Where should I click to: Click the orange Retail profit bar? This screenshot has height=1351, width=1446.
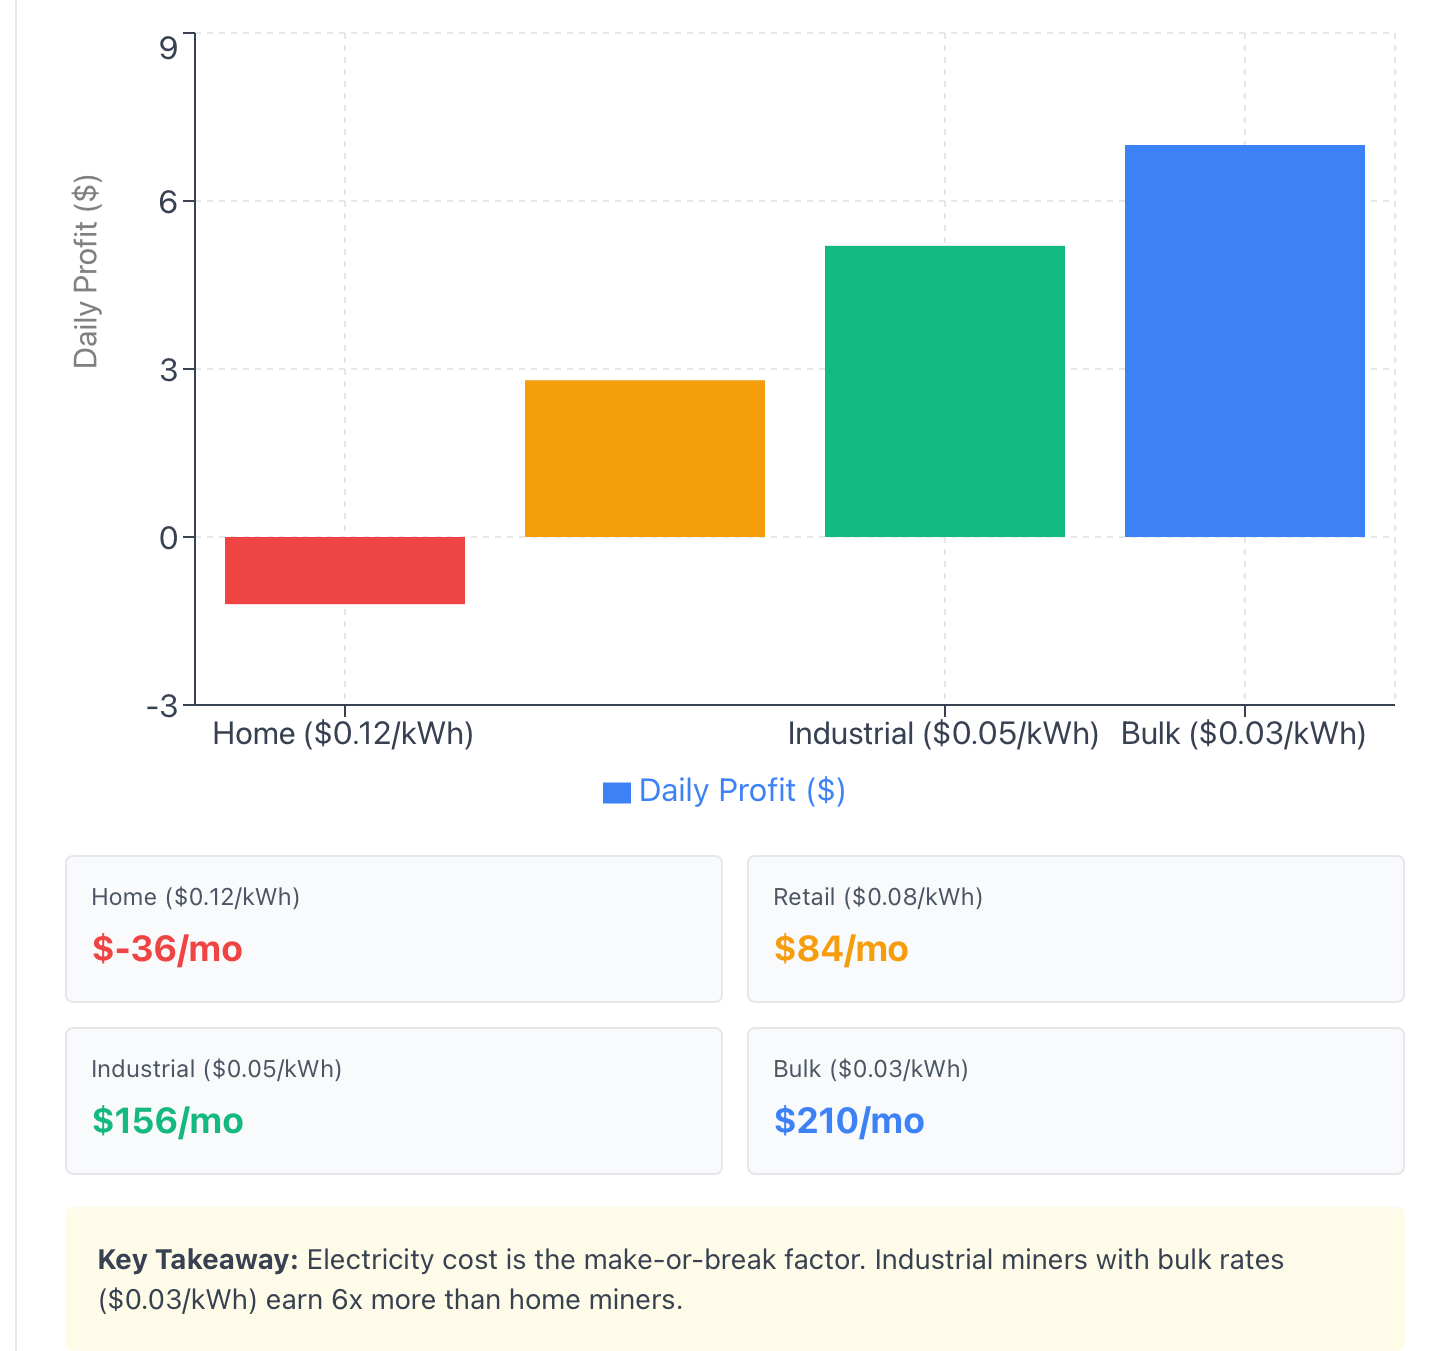tap(644, 458)
